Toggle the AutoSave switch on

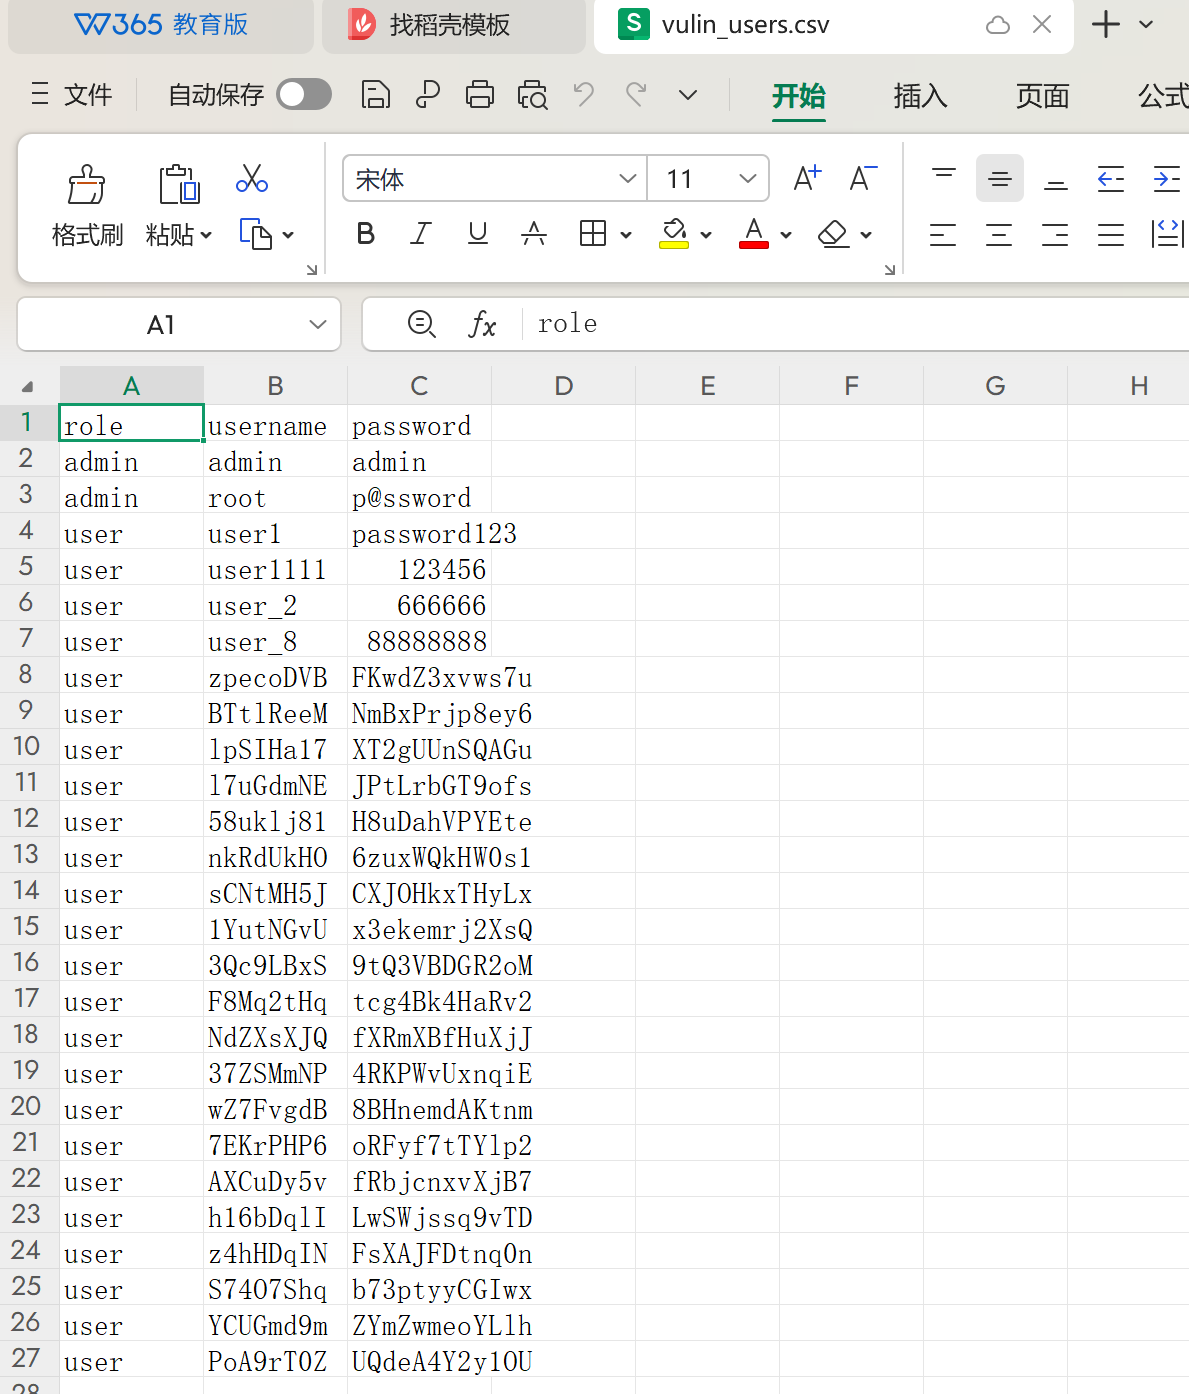(x=303, y=93)
